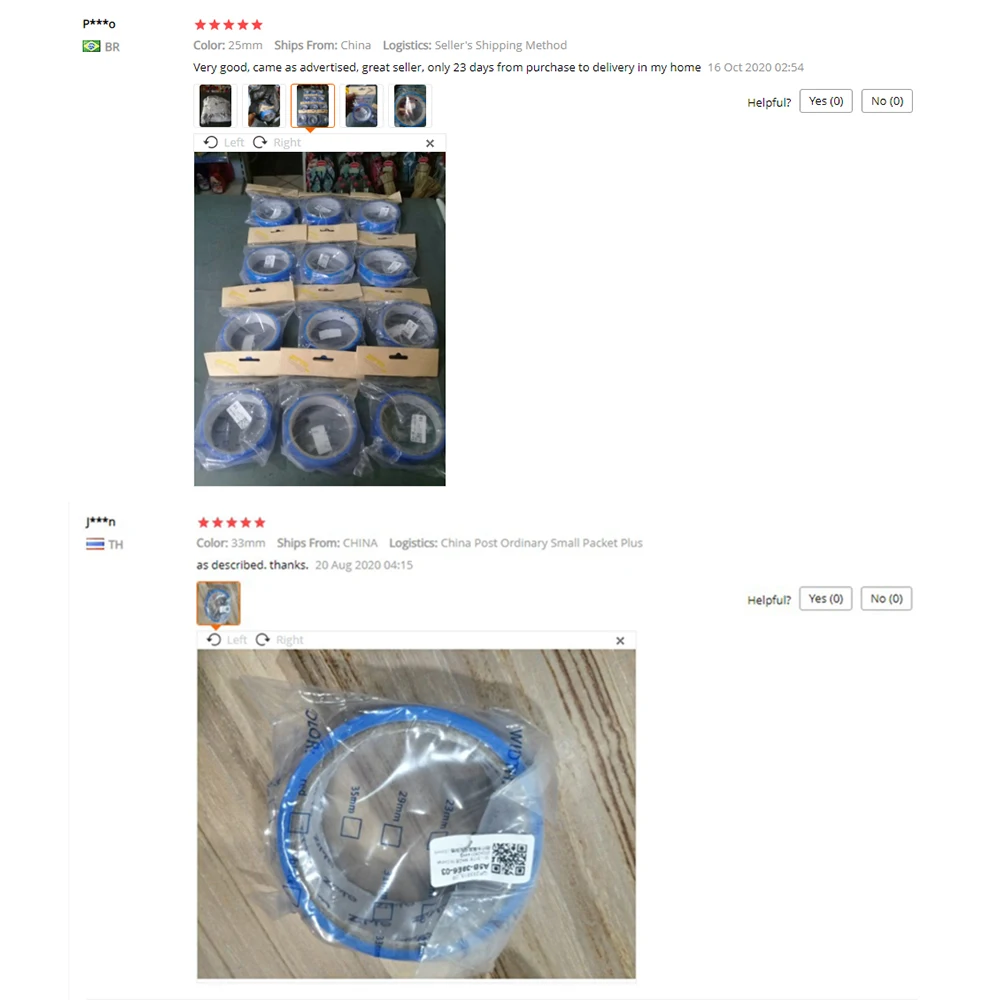This screenshot has height=1000, width=1000.
Task: Open first thumbnail in P***o's review
Action: tap(215, 105)
